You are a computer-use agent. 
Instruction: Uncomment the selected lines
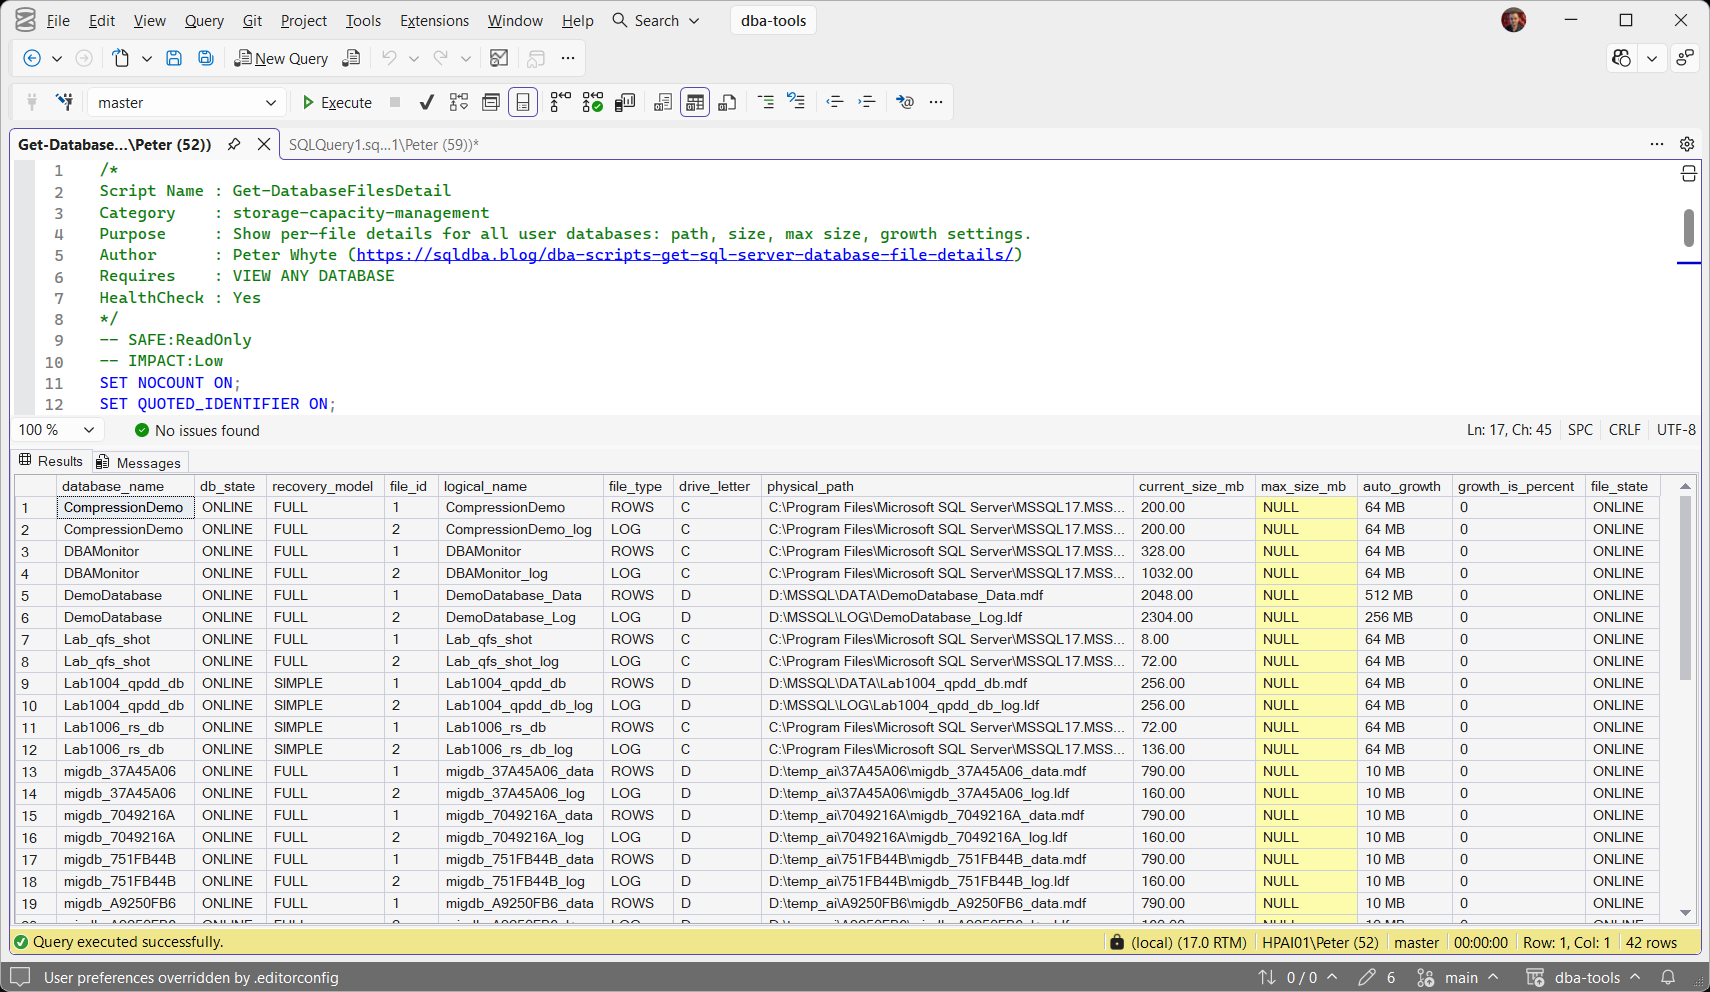[797, 102]
